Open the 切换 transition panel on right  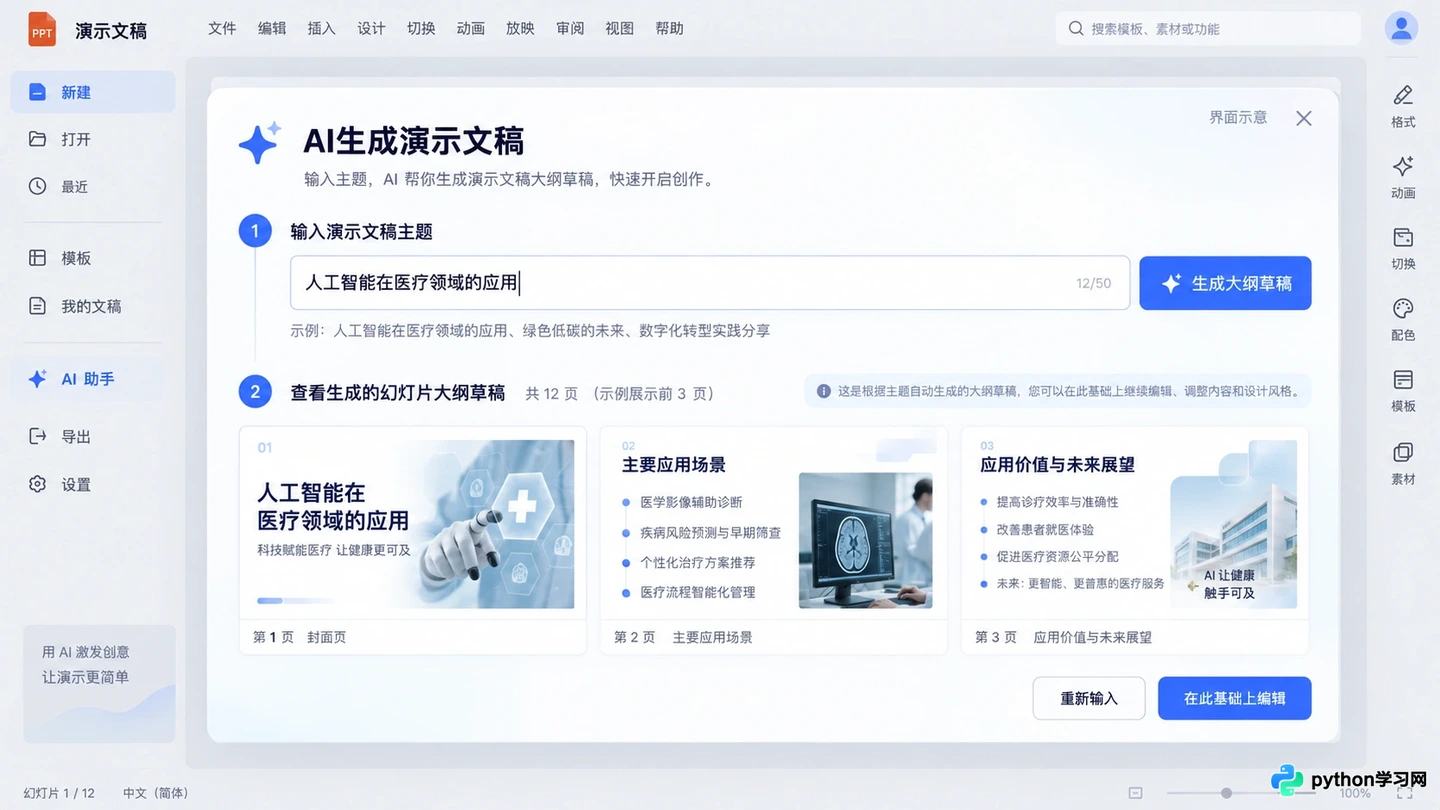(x=1403, y=248)
